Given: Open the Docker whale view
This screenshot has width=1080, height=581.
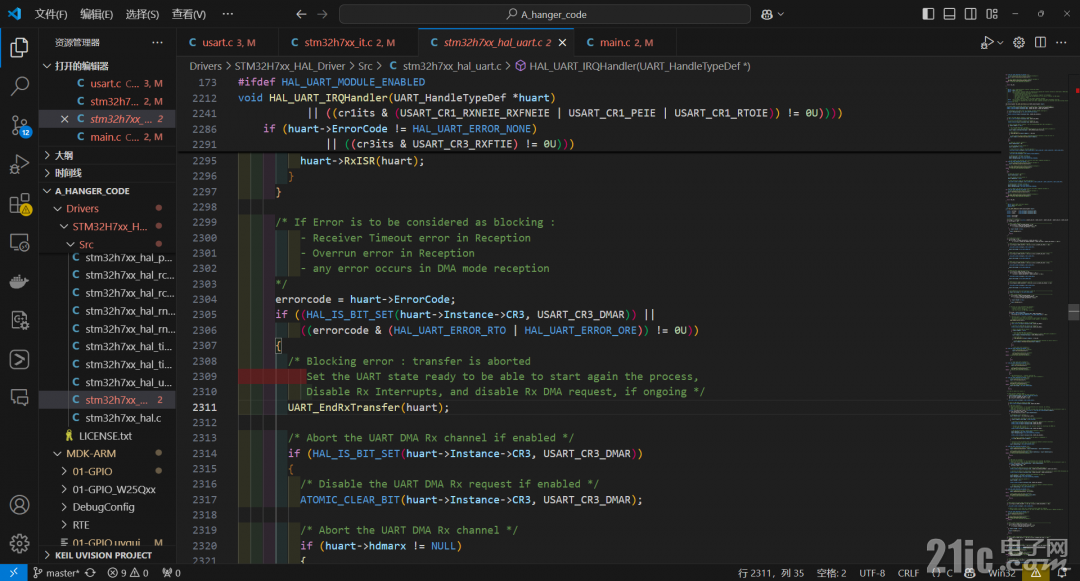Looking at the screenshot, I should 19,282.
